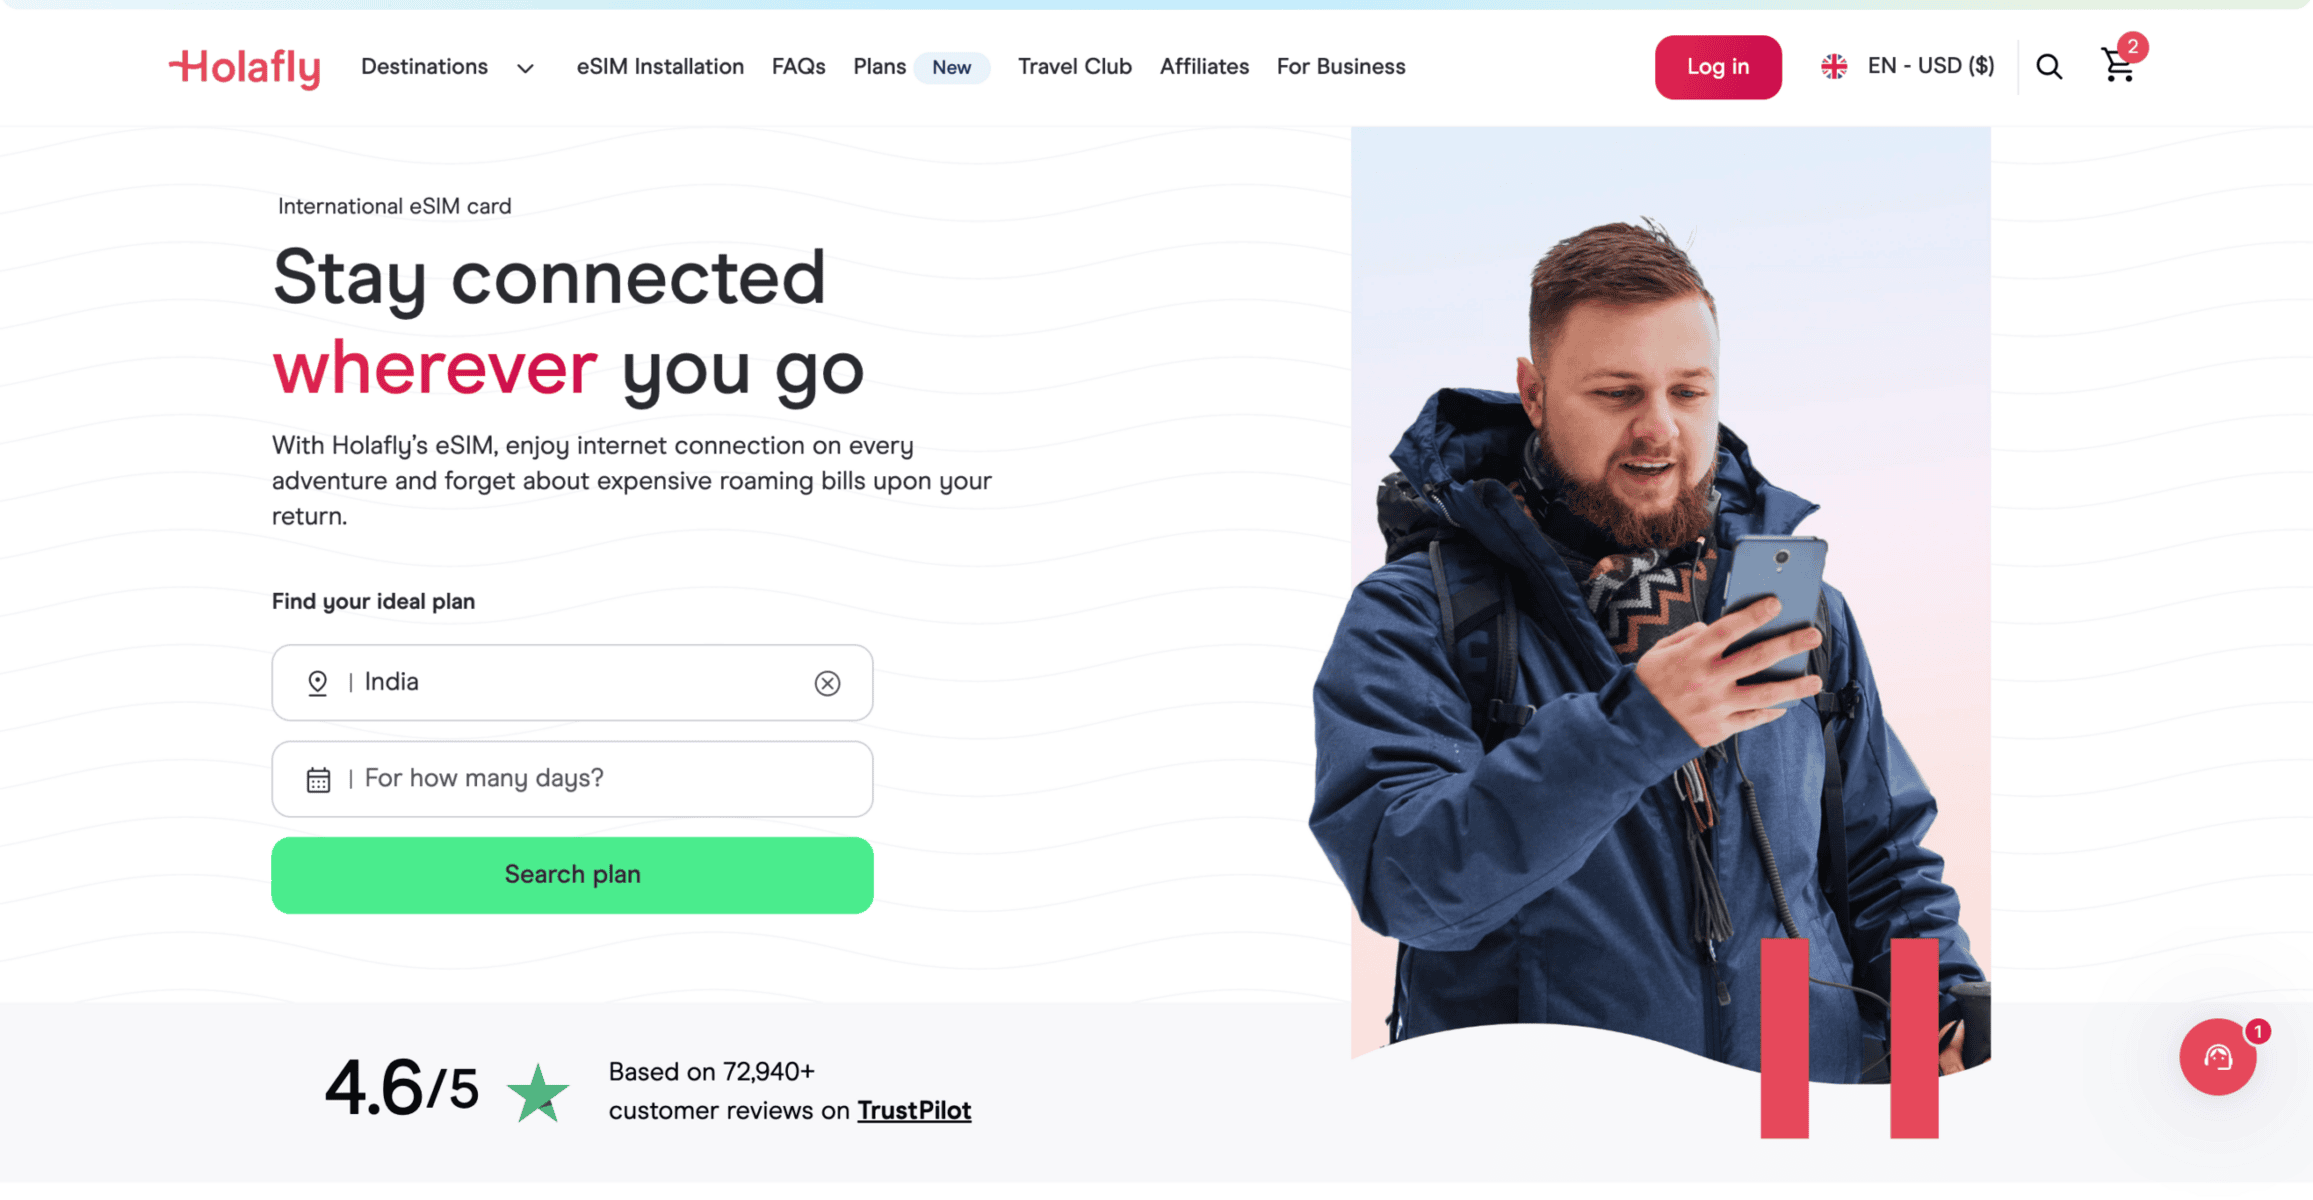Click the Log in button
Screen dimensions: 2313x1200
click(x=1718, y=67)
